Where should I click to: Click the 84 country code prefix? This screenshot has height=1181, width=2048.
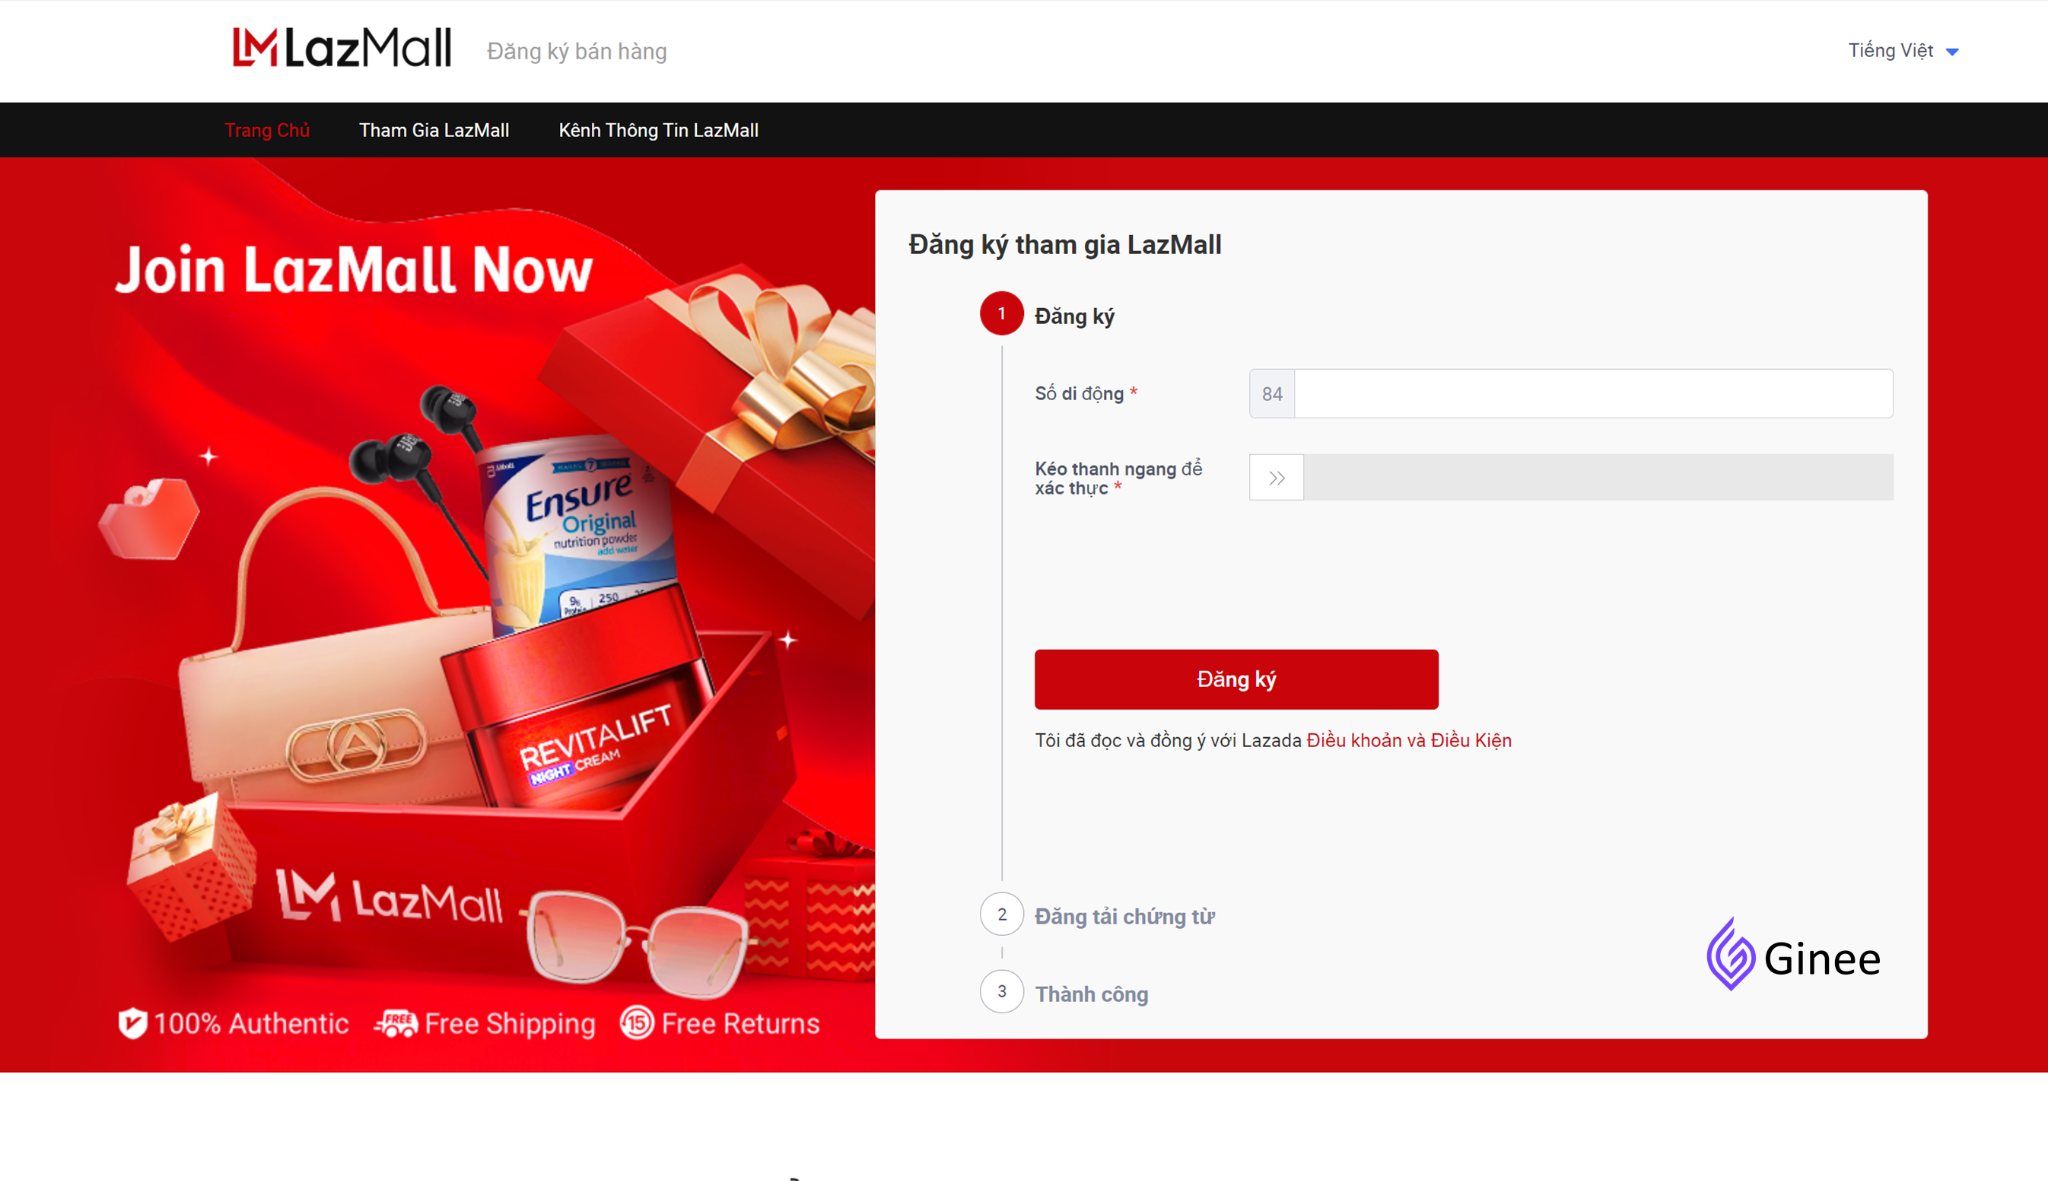tap(1272, 394)
